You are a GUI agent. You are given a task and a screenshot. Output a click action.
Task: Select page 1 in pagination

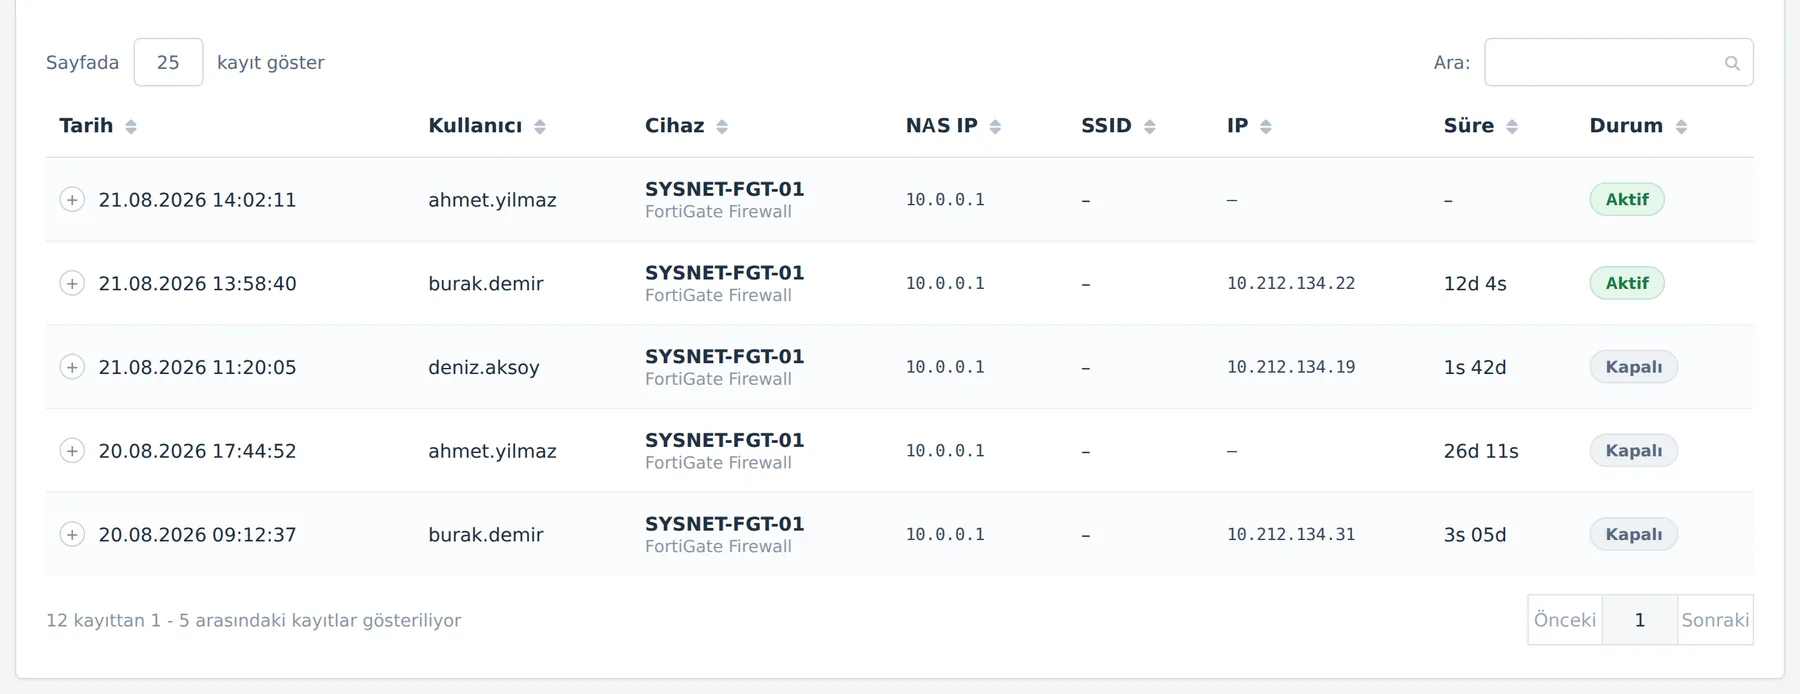click(1640, 620)
